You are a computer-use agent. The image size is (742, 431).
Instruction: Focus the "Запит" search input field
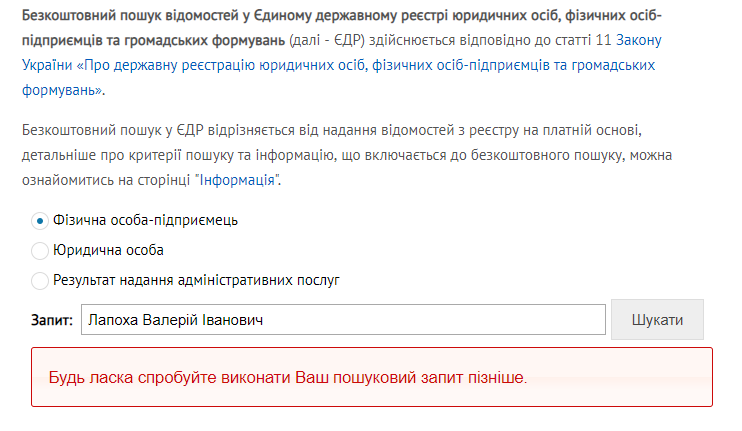[343, 320]
